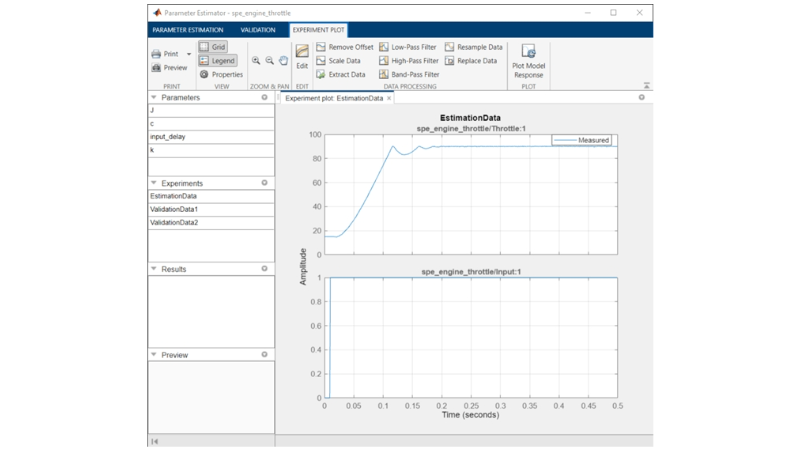Maximize the Parameter Estimator window
Screen dimensions: 800x453
tap(613, 13)
